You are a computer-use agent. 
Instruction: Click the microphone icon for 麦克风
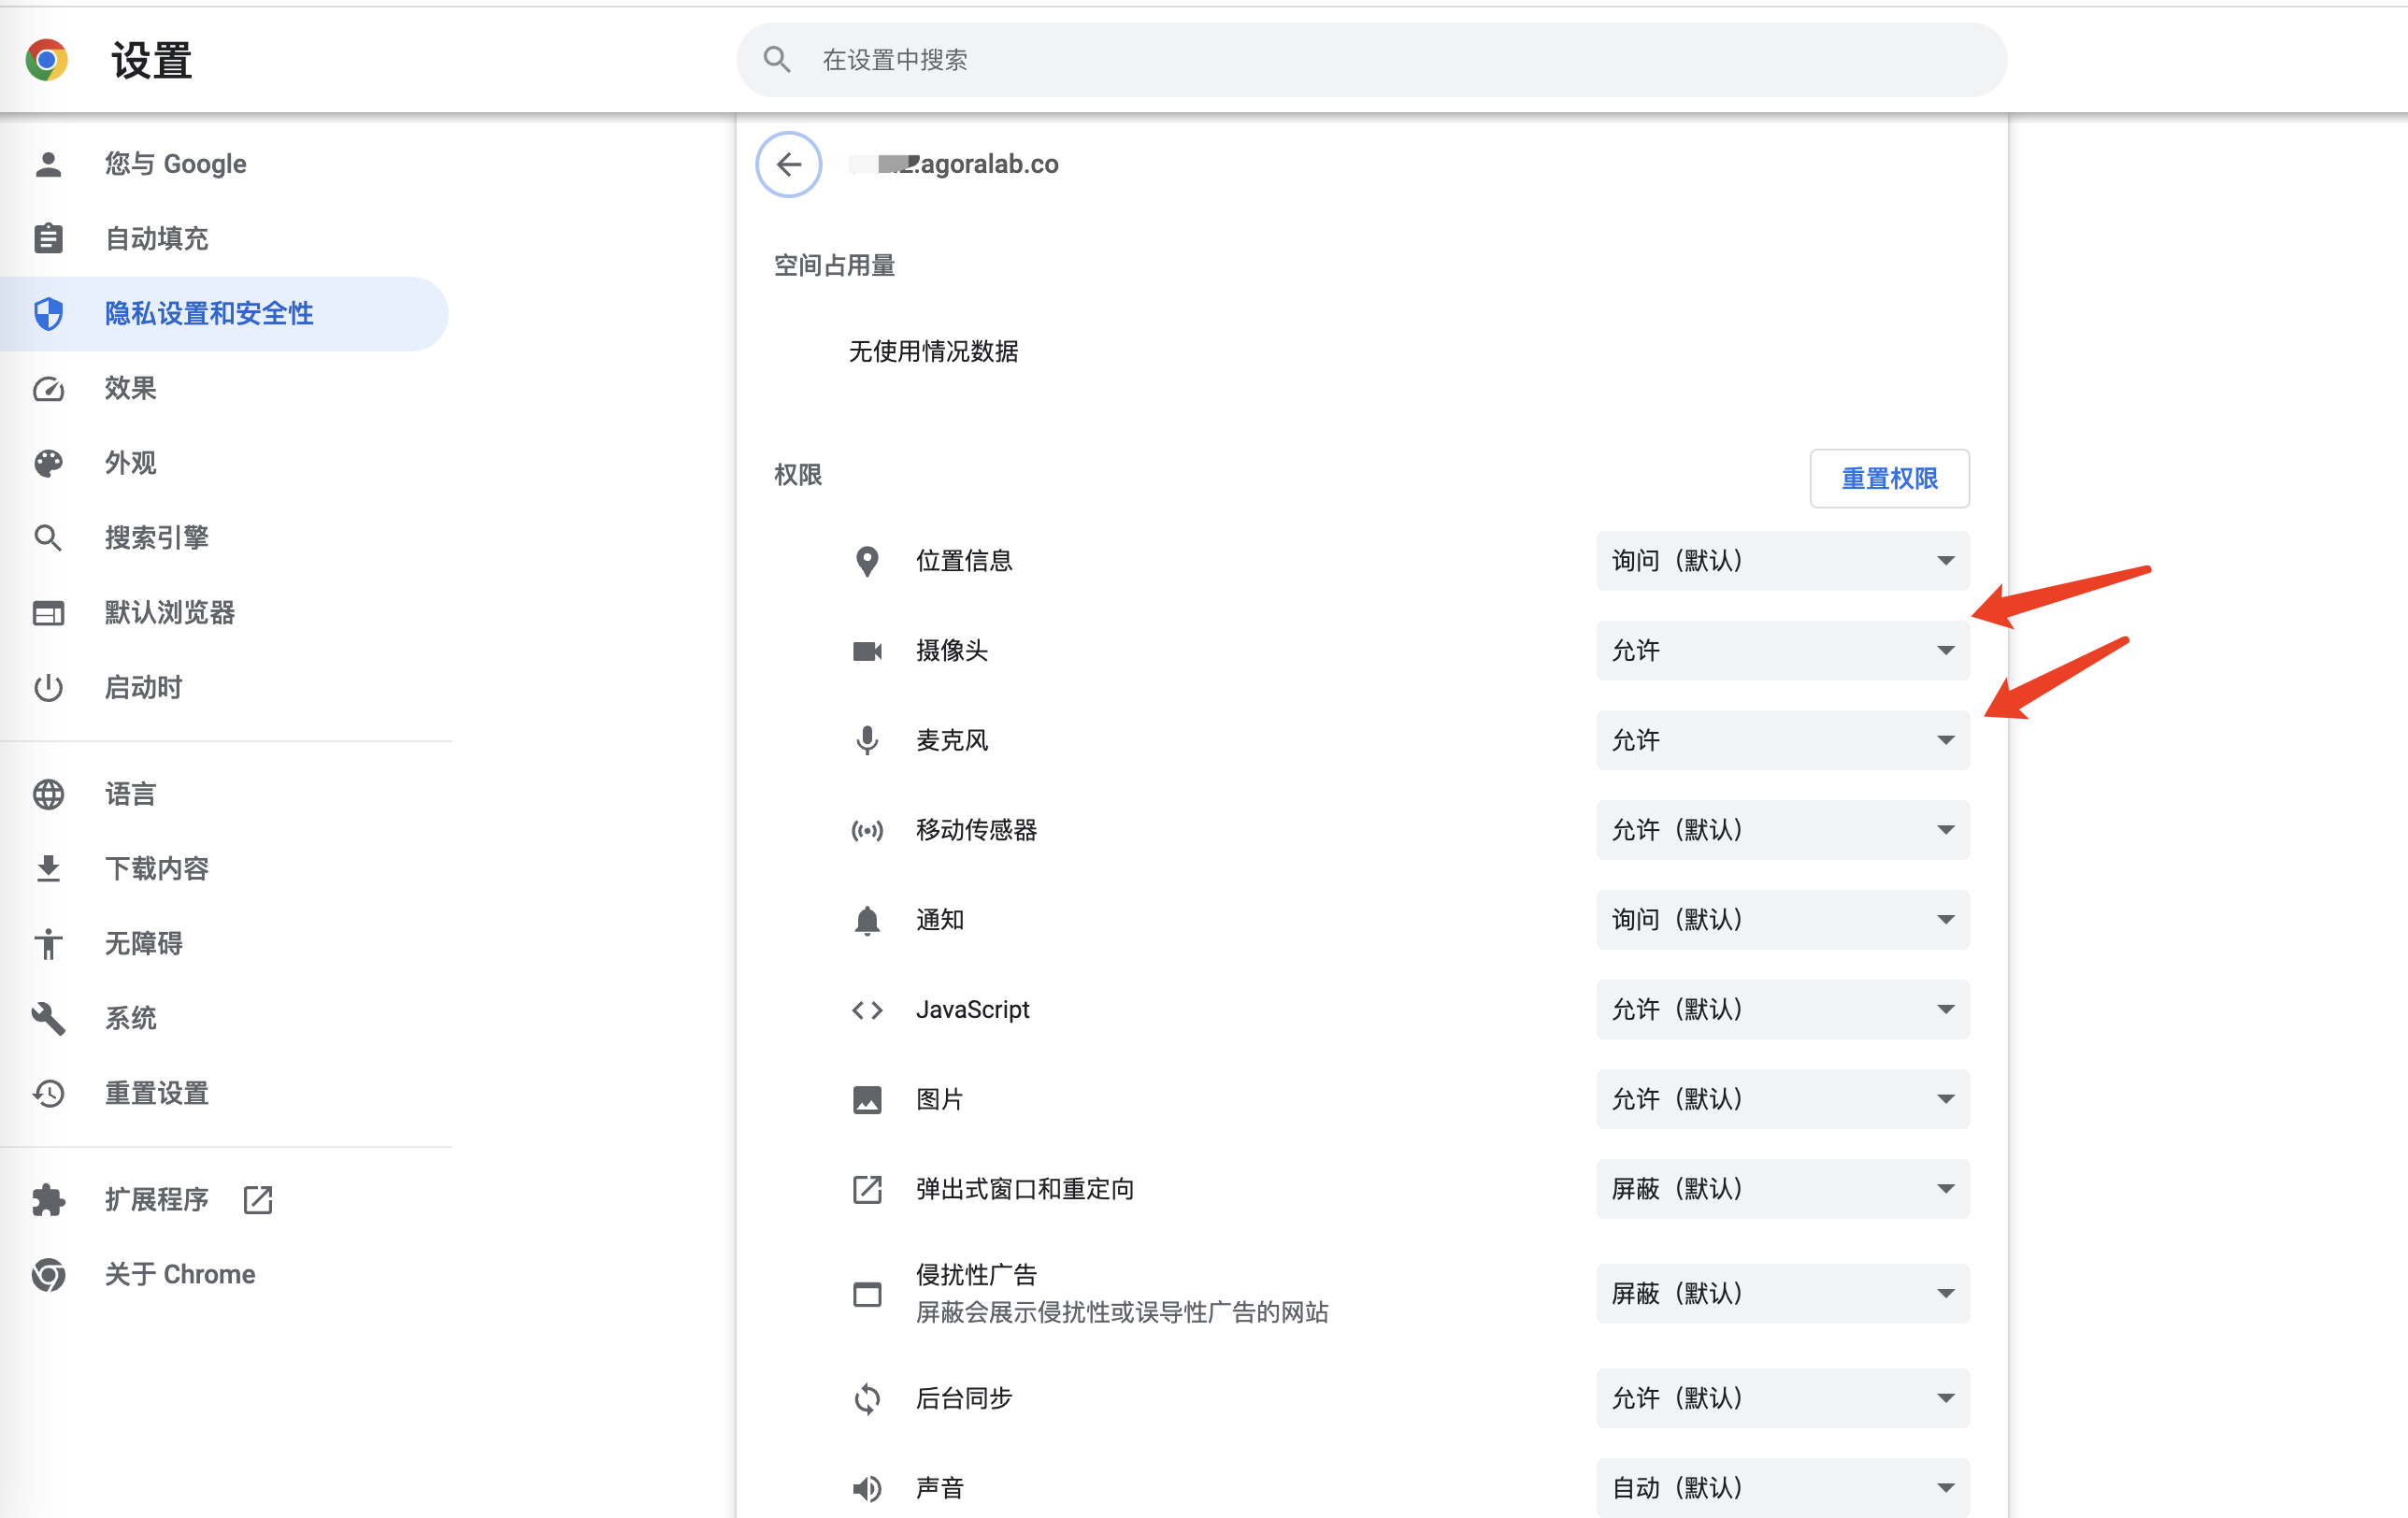867,741
